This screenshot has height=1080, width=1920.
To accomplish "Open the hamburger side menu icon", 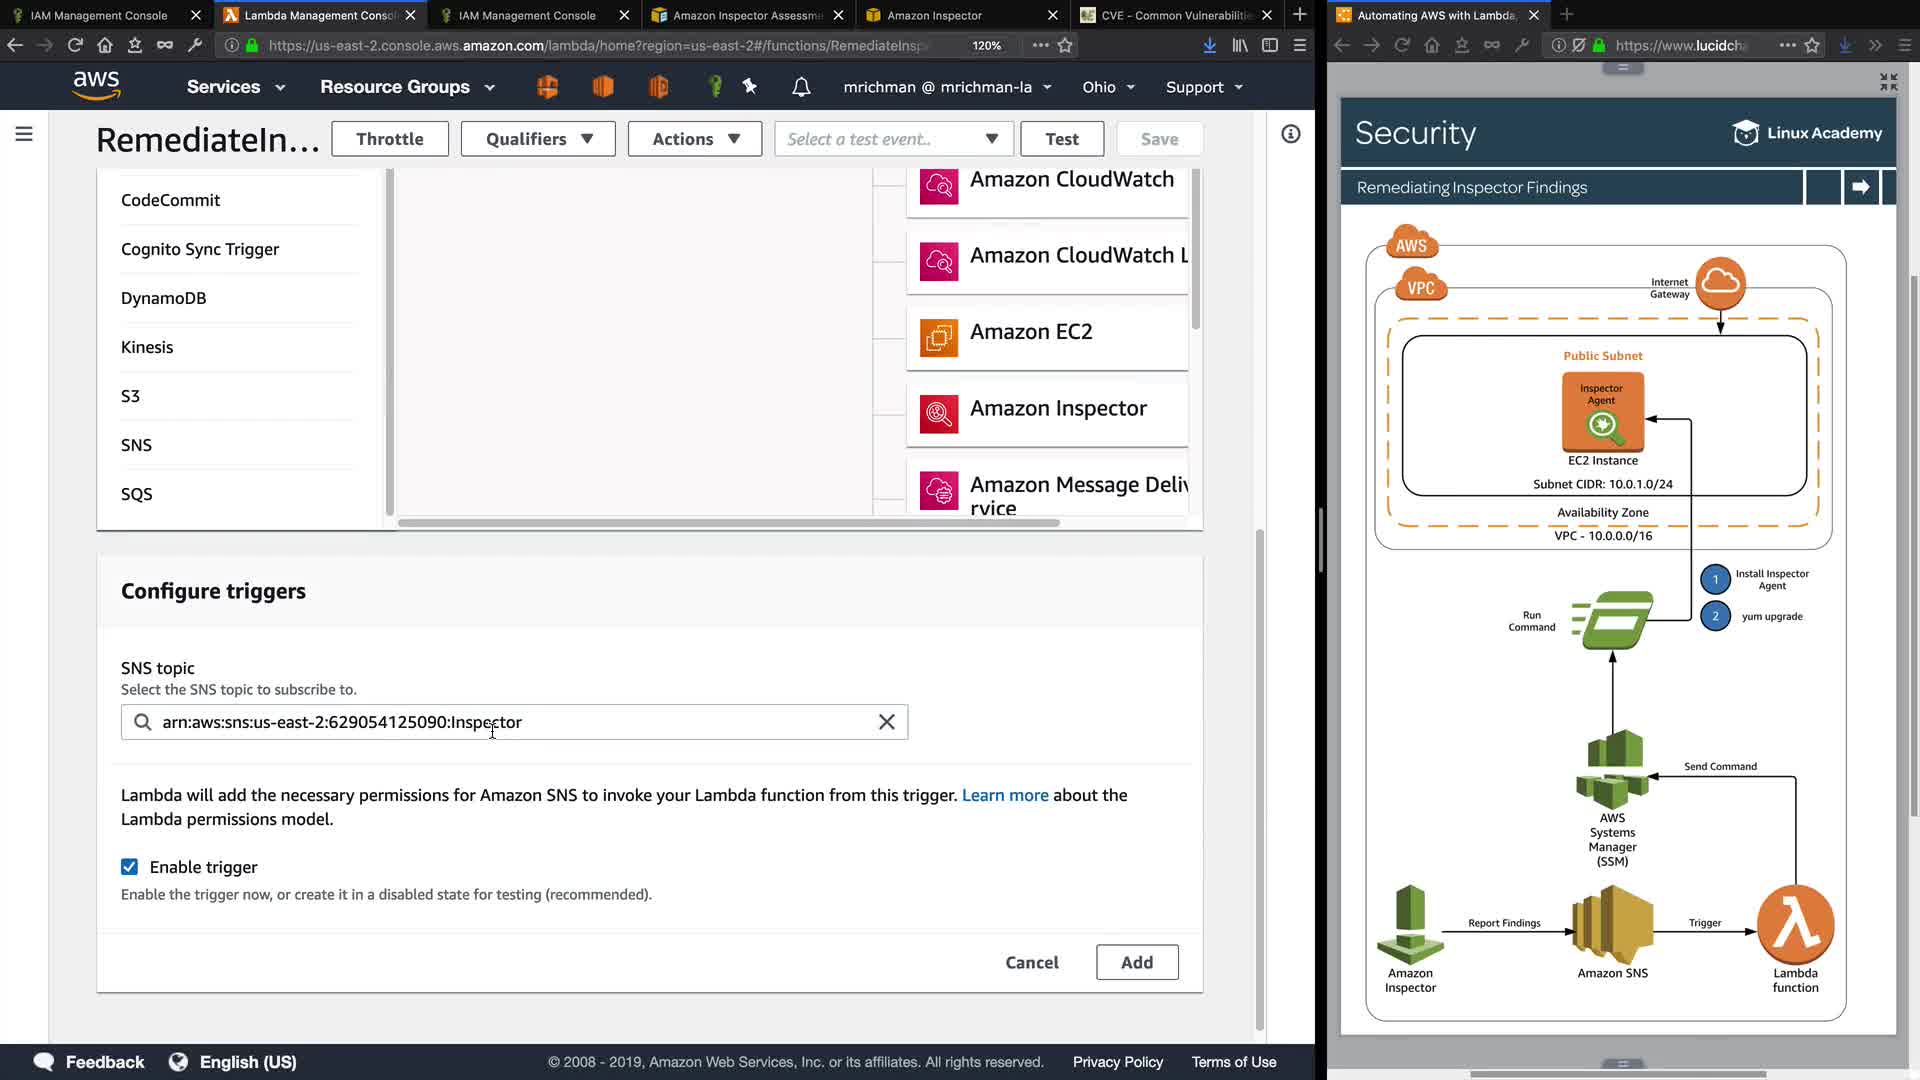I will click(x=24, y=134).
